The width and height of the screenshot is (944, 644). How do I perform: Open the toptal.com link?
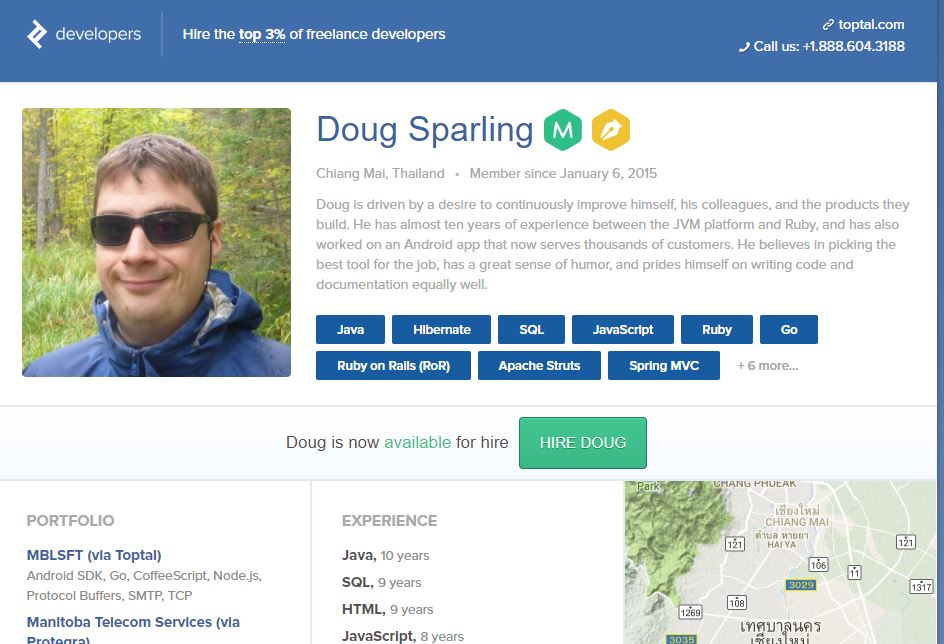[871, 25]
